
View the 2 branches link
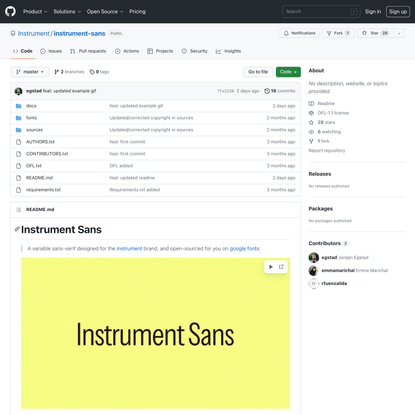coord(69,72)
